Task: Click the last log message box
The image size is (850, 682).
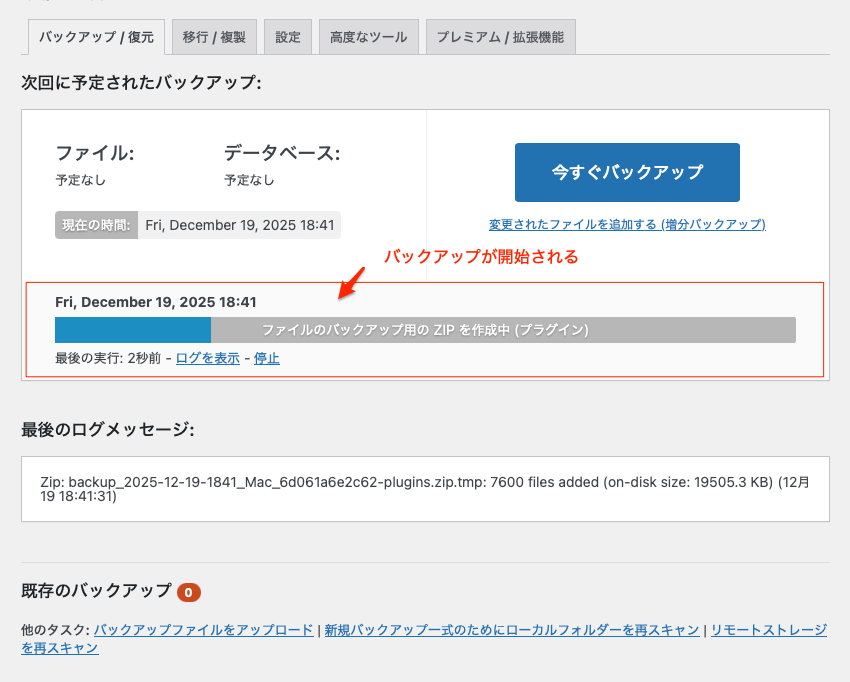Action: 425,489
